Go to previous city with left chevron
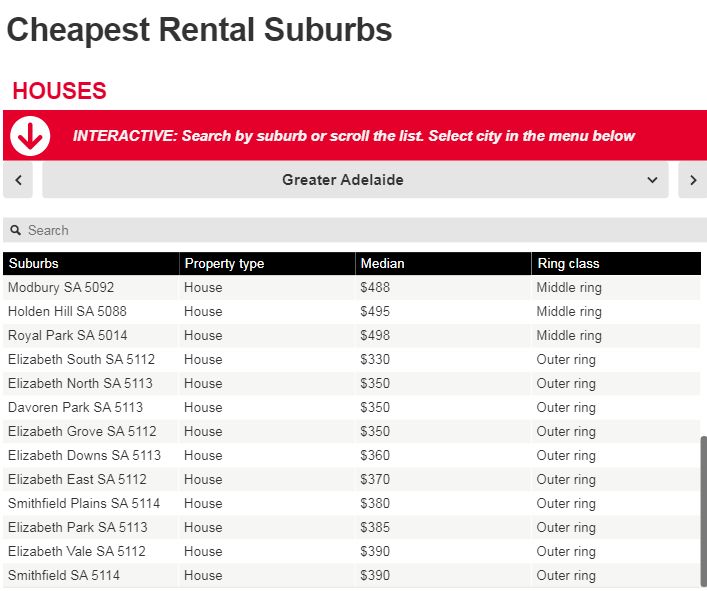Viewport: 707px width, 591px height. 18,180
